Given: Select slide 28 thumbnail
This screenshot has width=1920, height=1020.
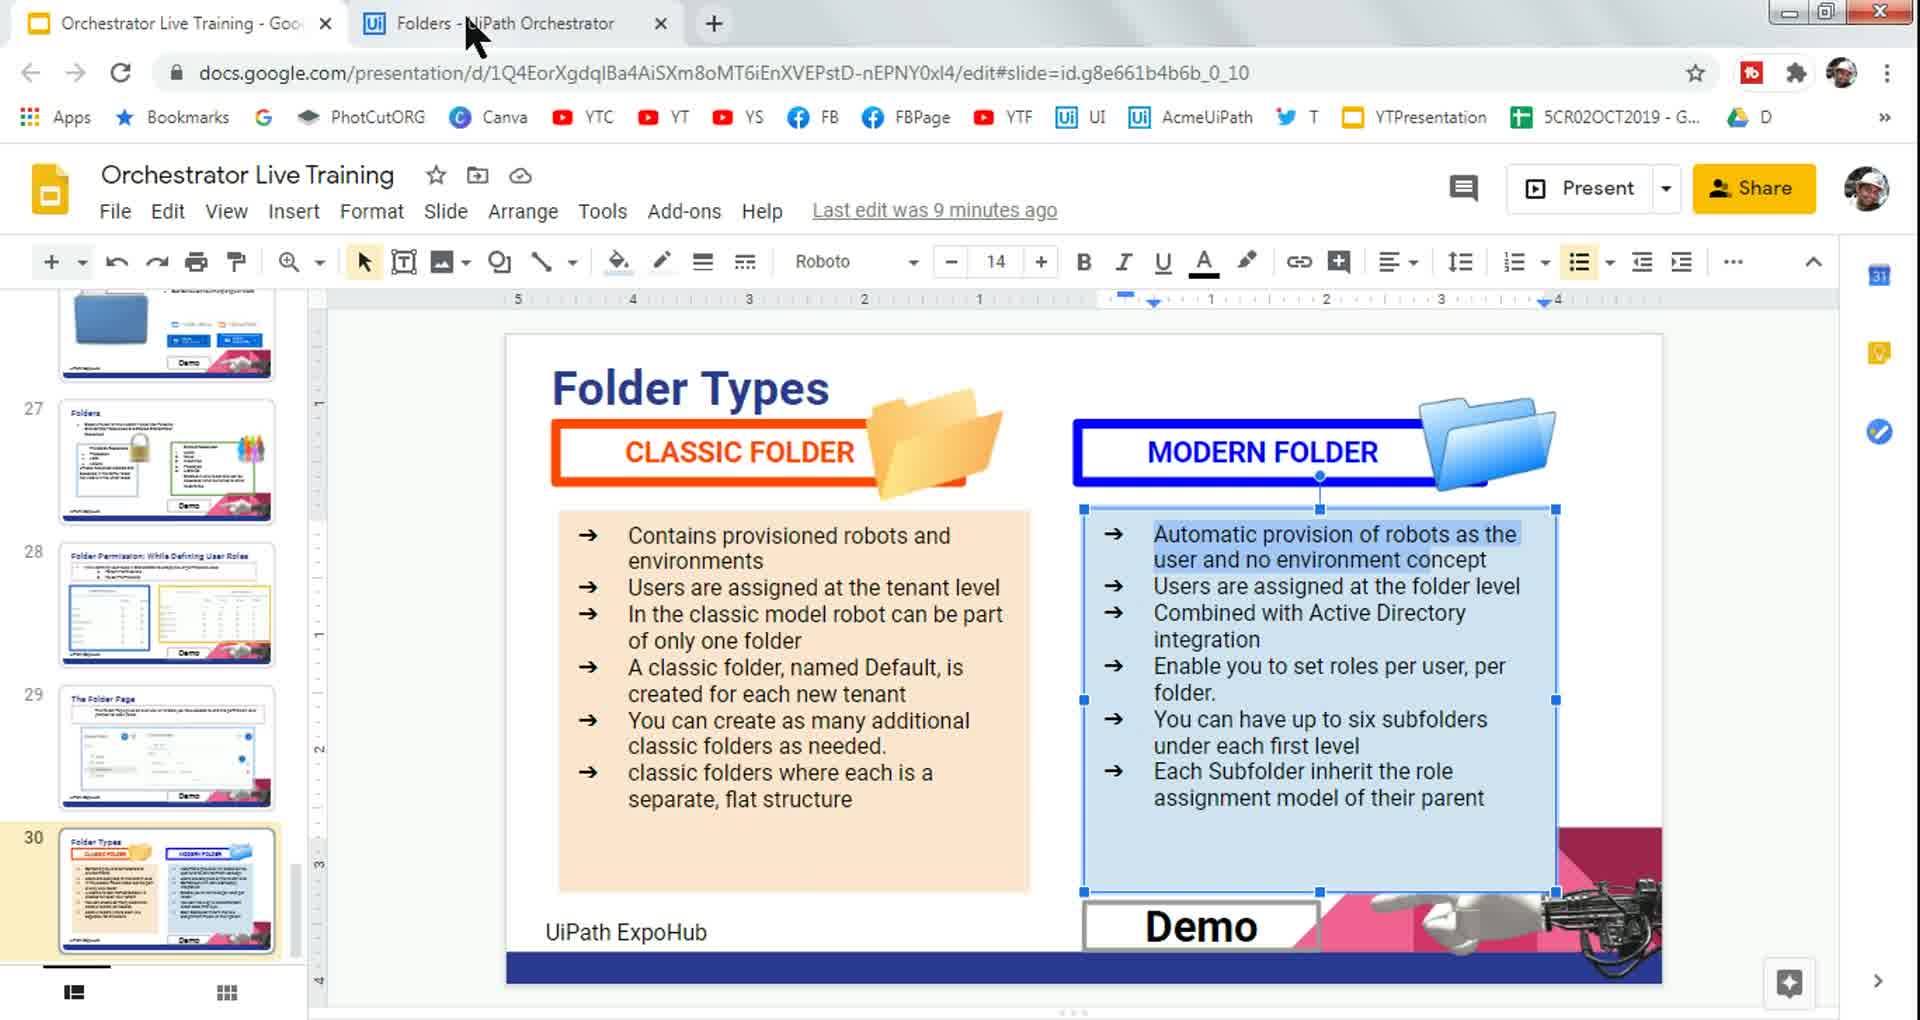Looking at the screenshot, I should click(x=166, y=604).
